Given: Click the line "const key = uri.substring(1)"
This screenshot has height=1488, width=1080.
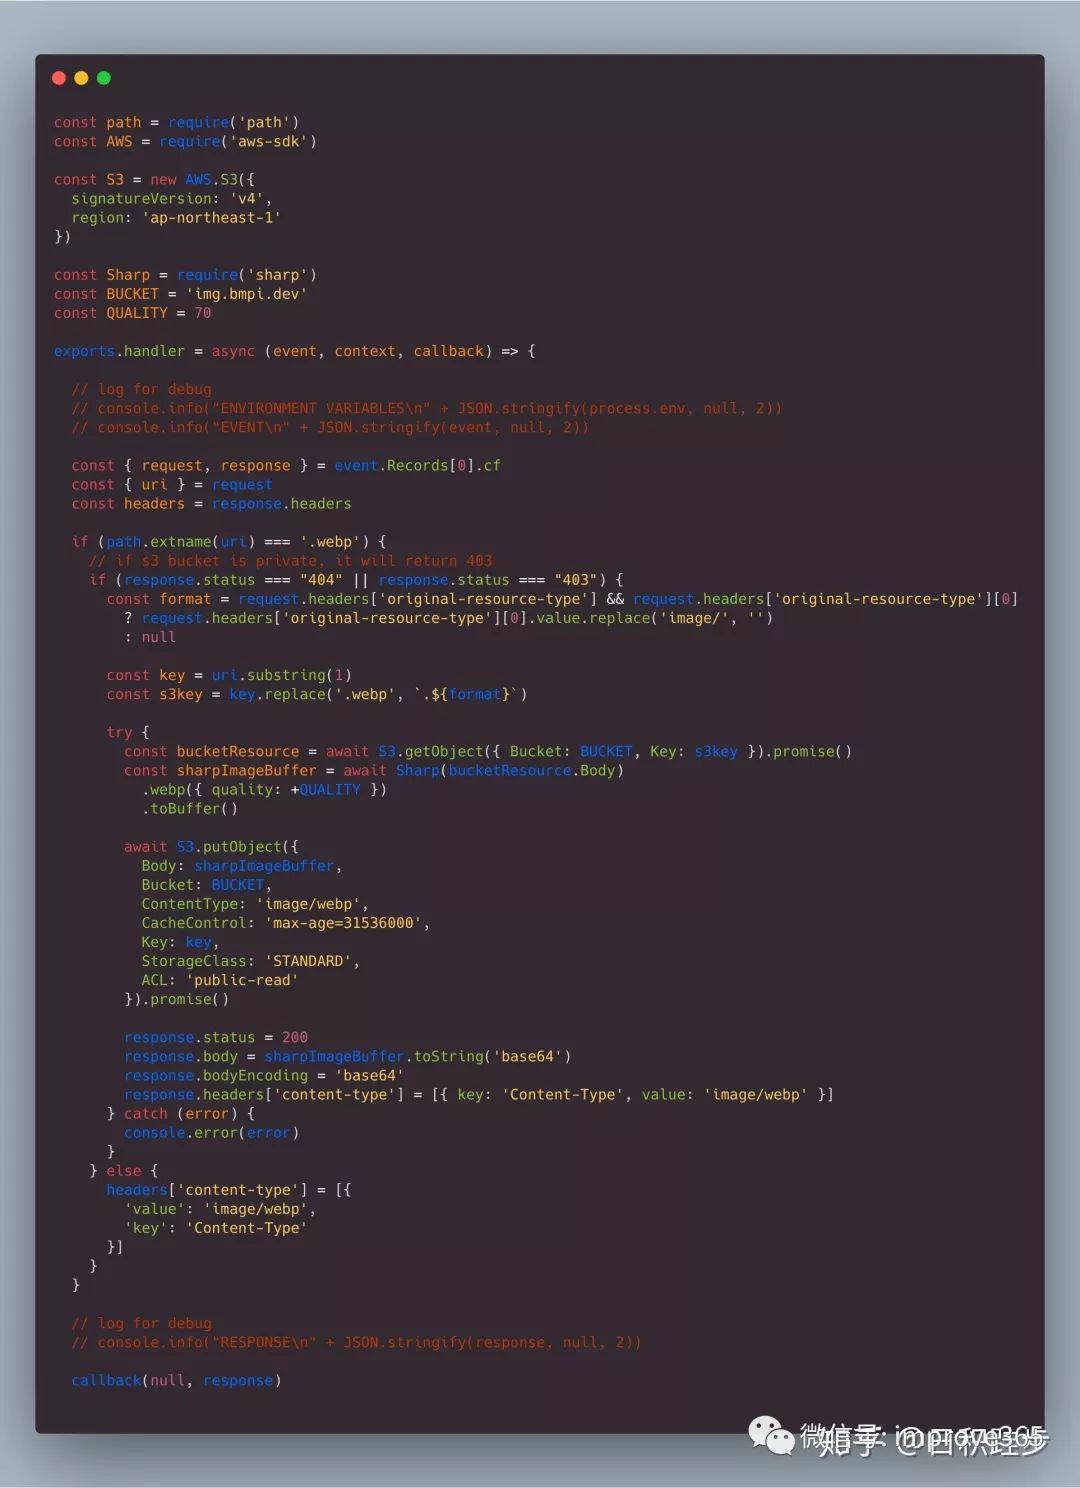Looking at the screenshot, I should tap(229, 676).
